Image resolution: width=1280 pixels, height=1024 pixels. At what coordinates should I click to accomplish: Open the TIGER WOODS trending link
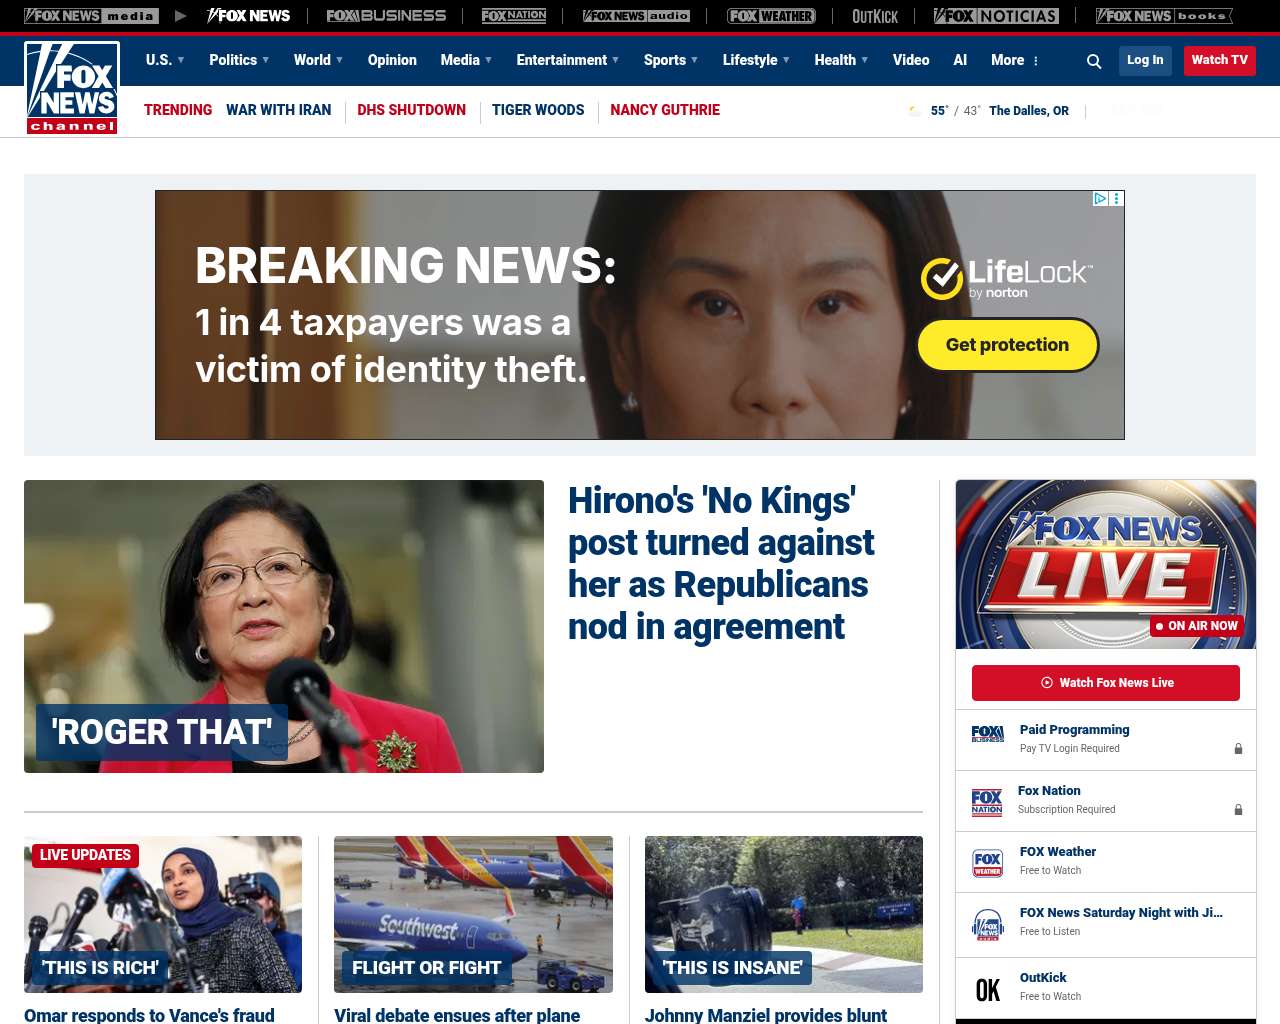coord(538,110)
